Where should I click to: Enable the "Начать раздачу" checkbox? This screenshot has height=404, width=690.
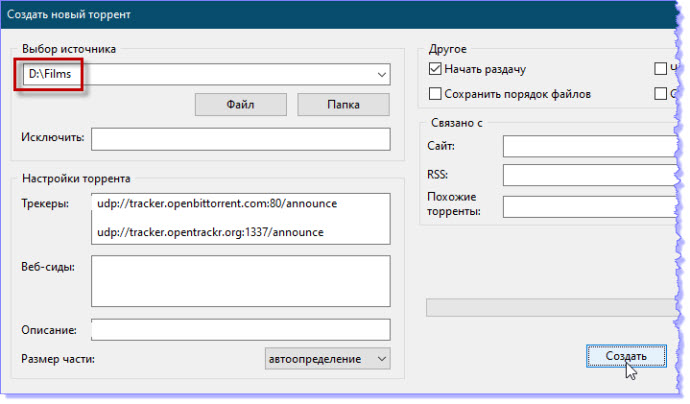435,69
